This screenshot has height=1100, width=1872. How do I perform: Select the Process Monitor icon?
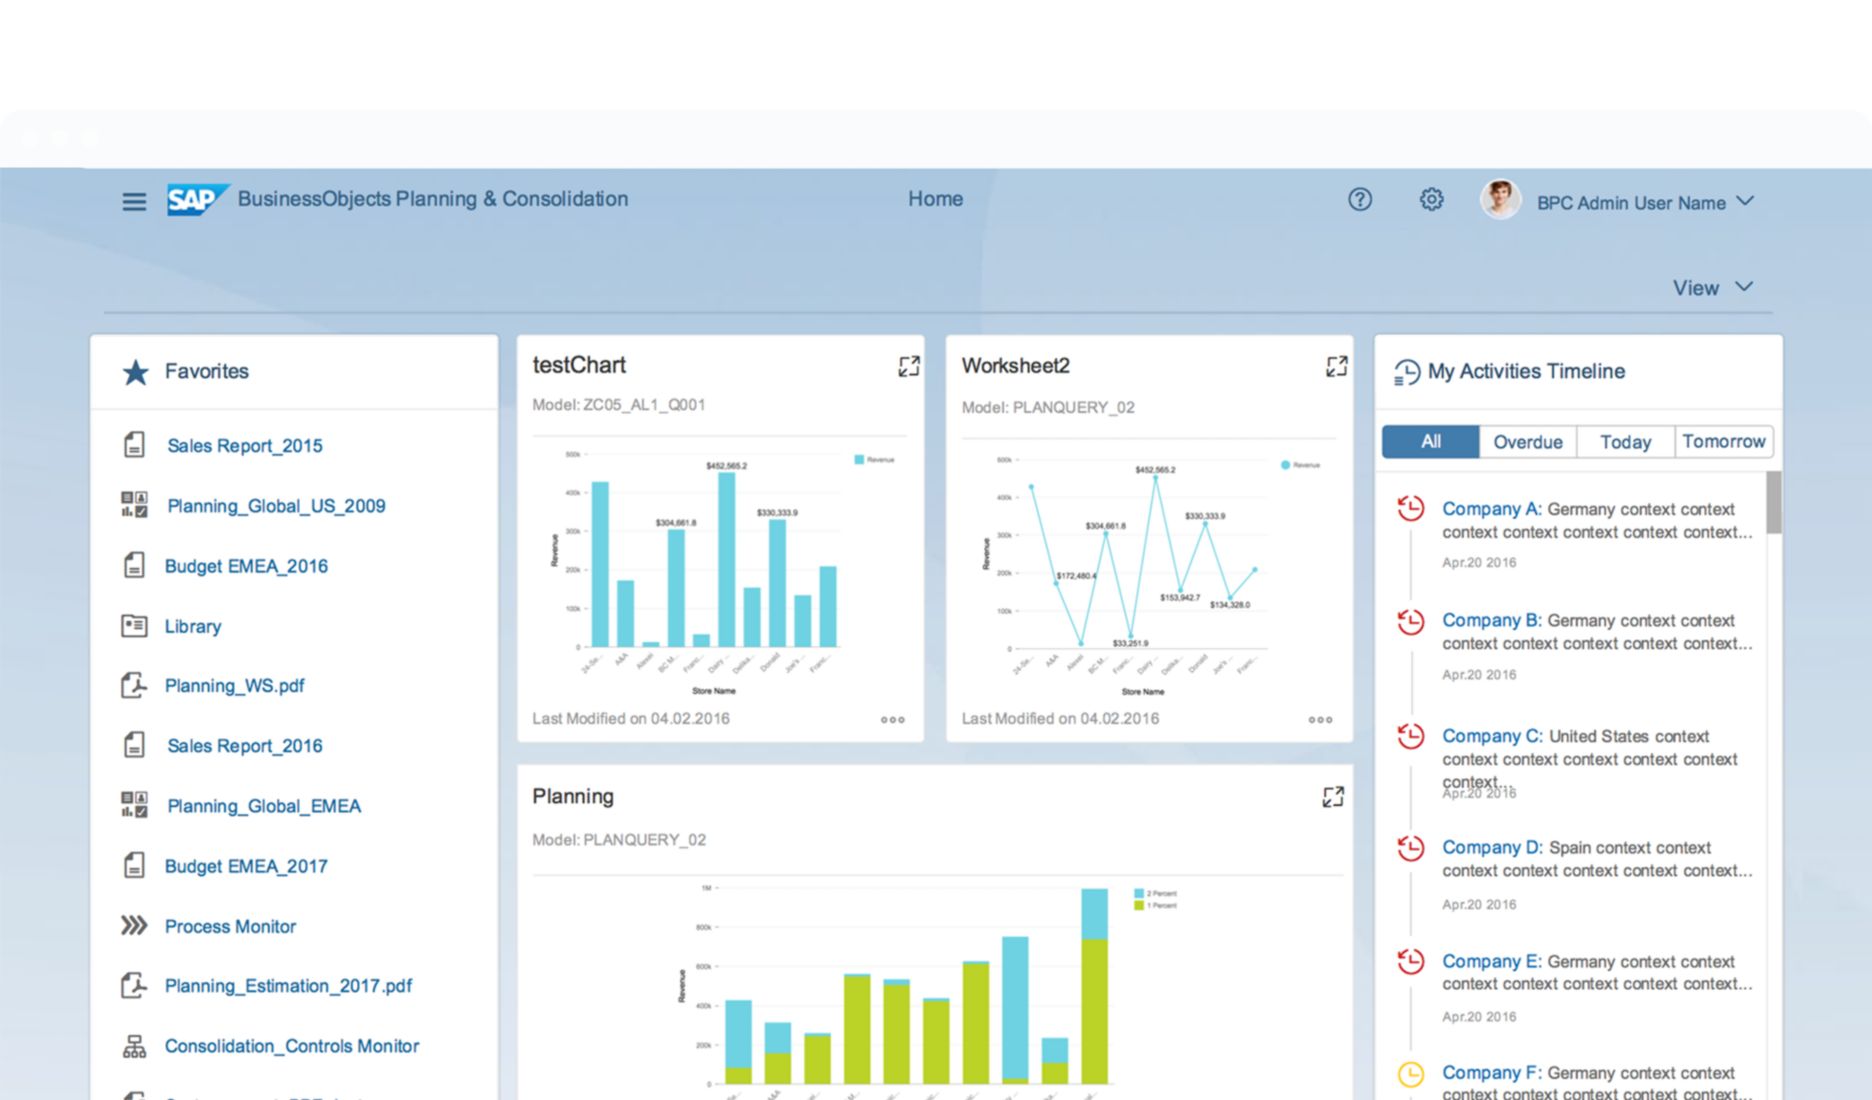(x=135, y=926)
